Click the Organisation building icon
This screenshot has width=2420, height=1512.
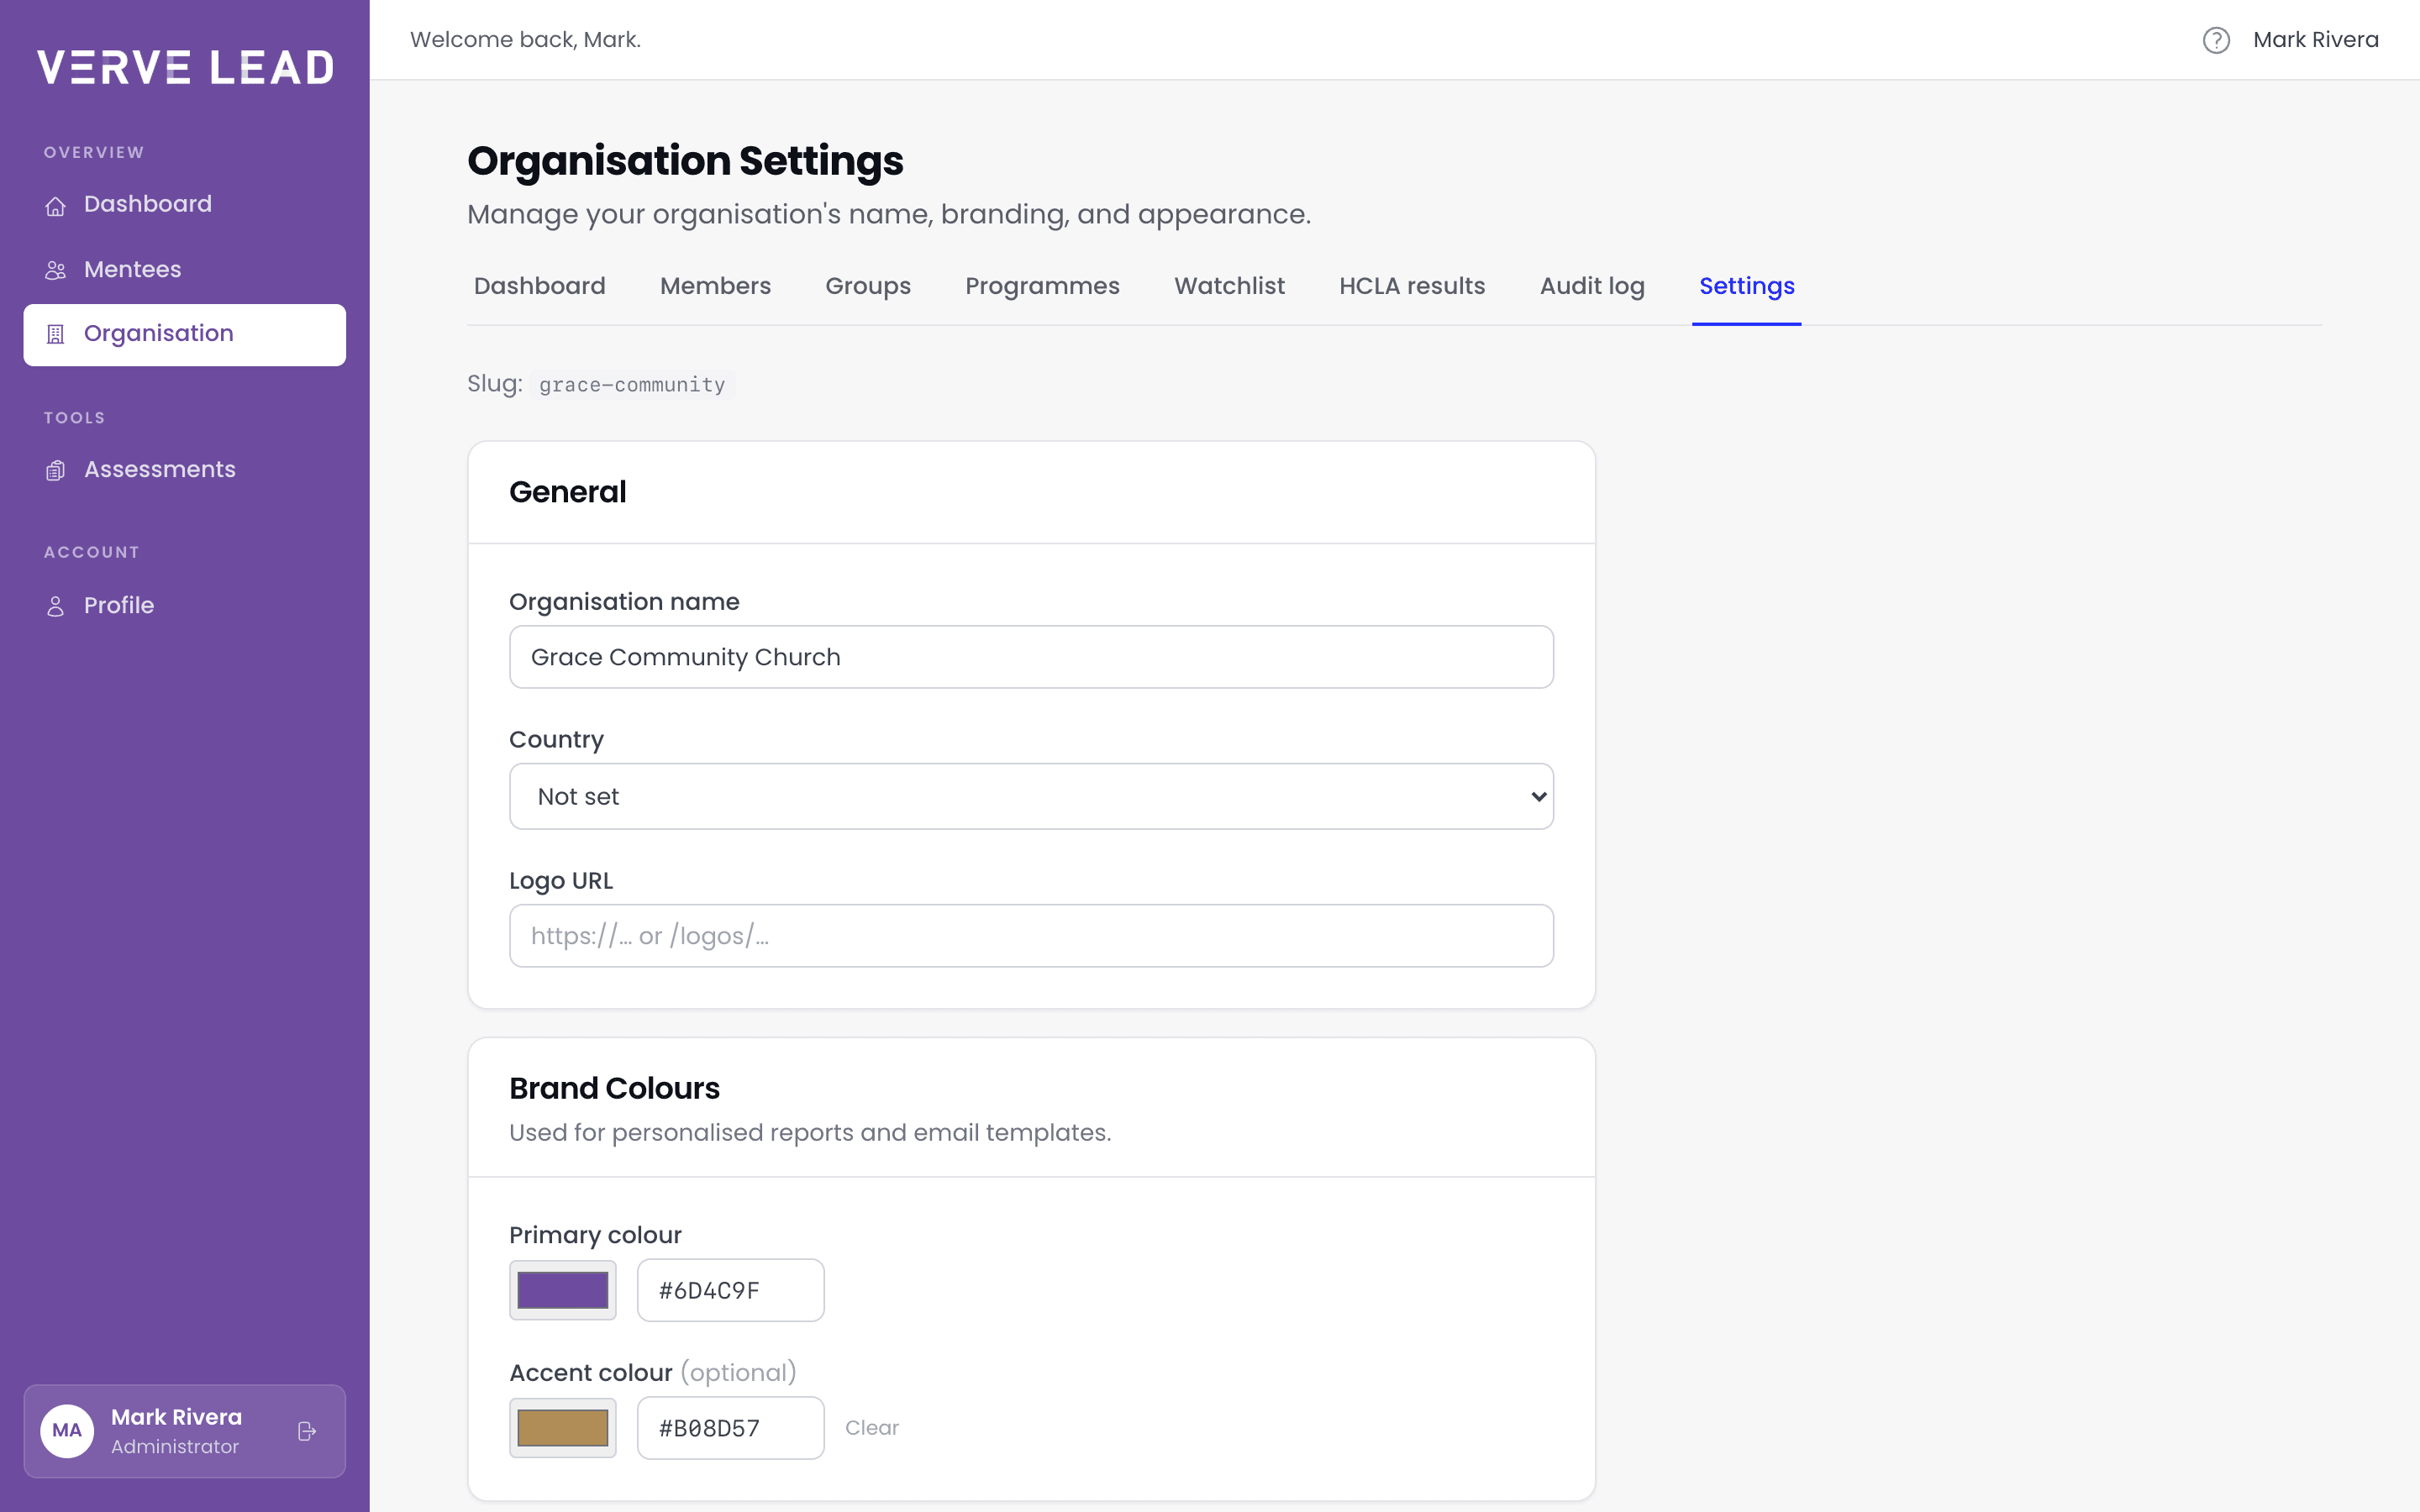[55, 334]
